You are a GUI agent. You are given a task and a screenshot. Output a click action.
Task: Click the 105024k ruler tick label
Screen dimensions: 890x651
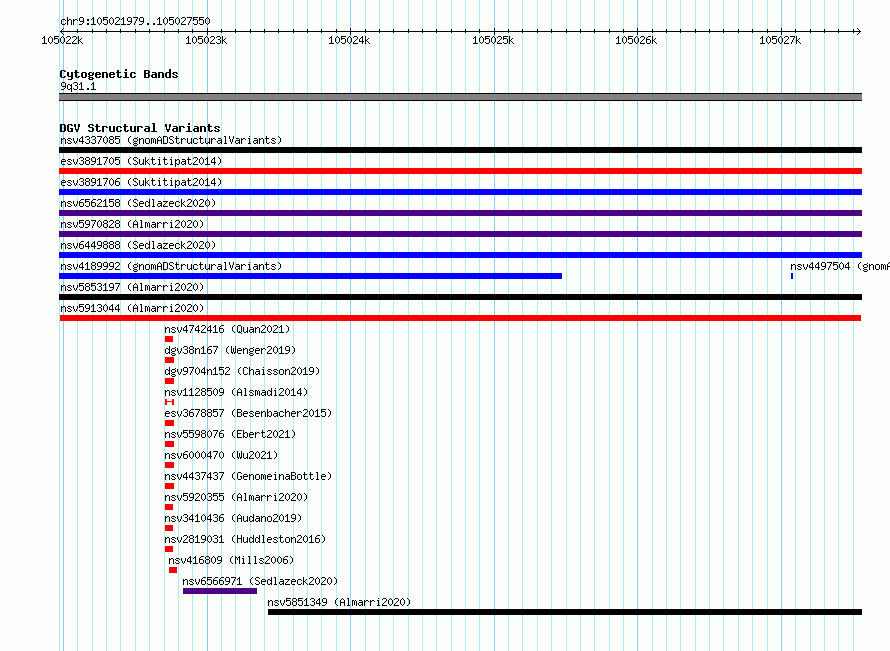click(349, 40)
